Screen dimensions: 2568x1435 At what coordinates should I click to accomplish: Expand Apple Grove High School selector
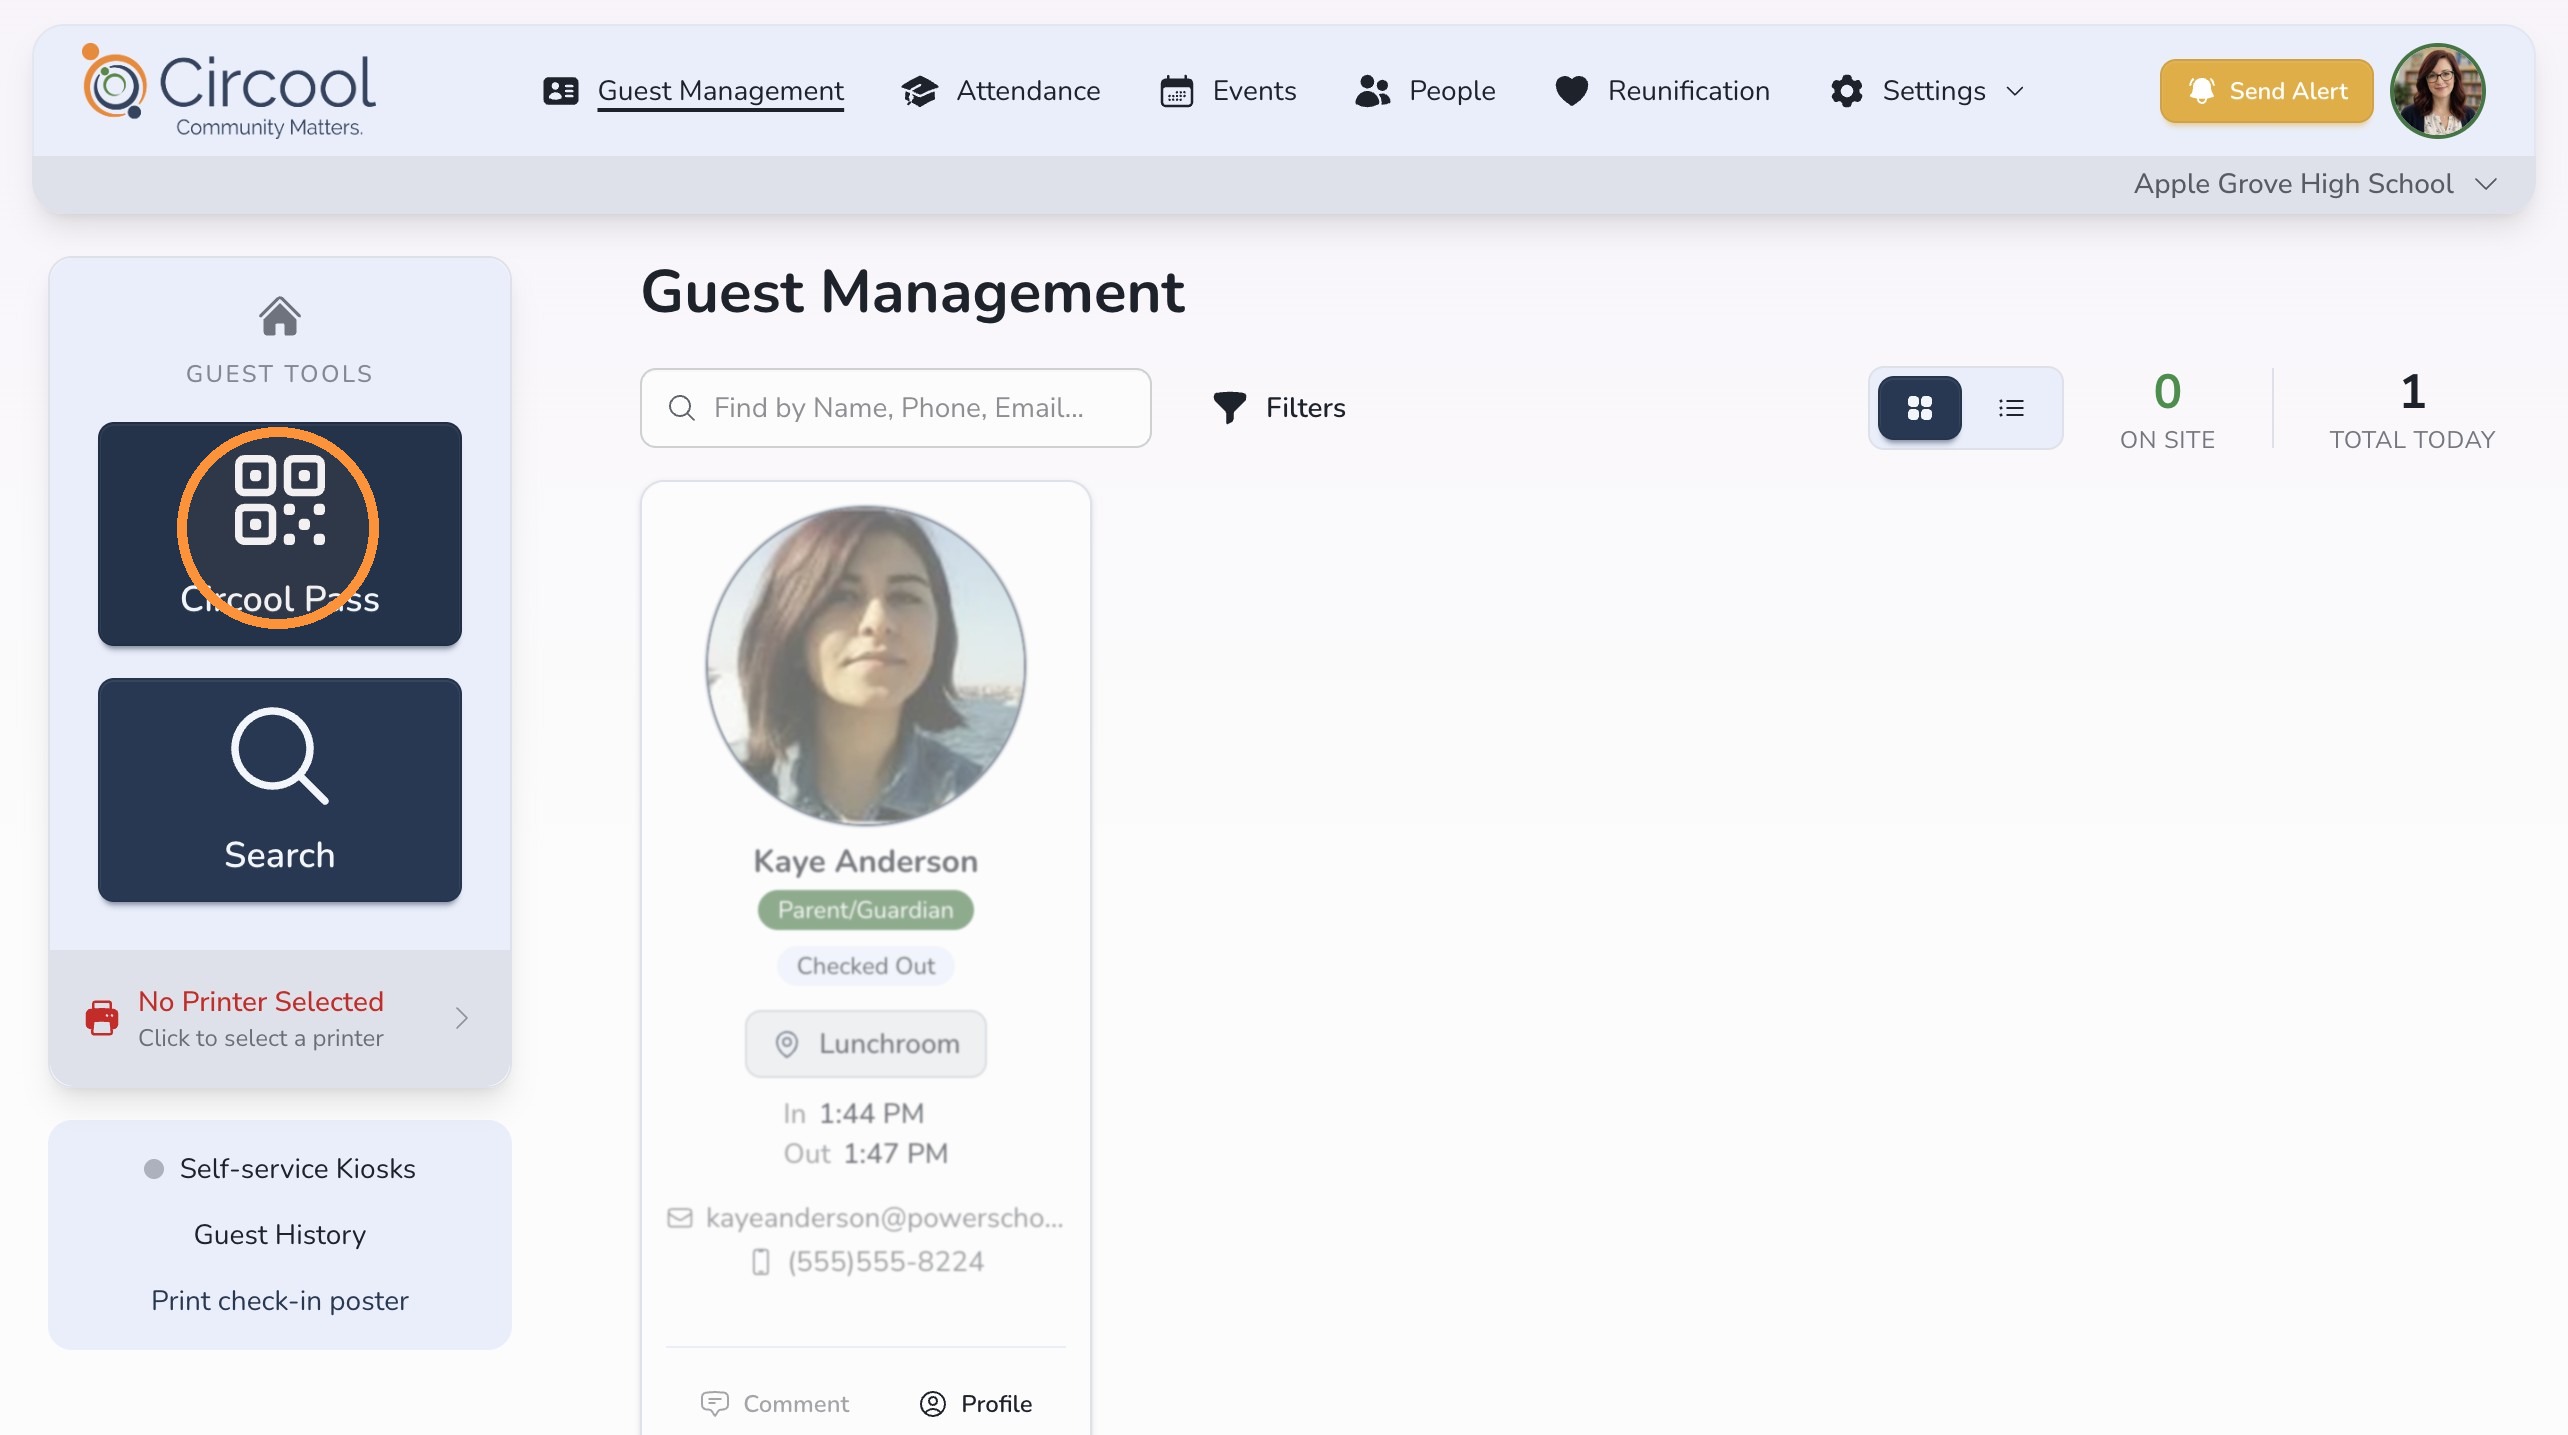click(x=2314, y=184)
